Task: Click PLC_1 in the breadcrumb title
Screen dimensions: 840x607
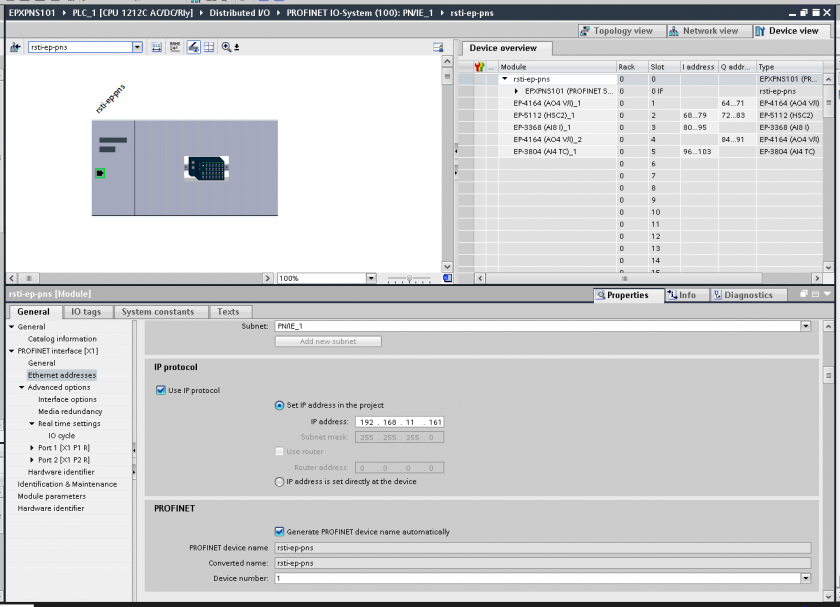Action: (x=132, y=13)
